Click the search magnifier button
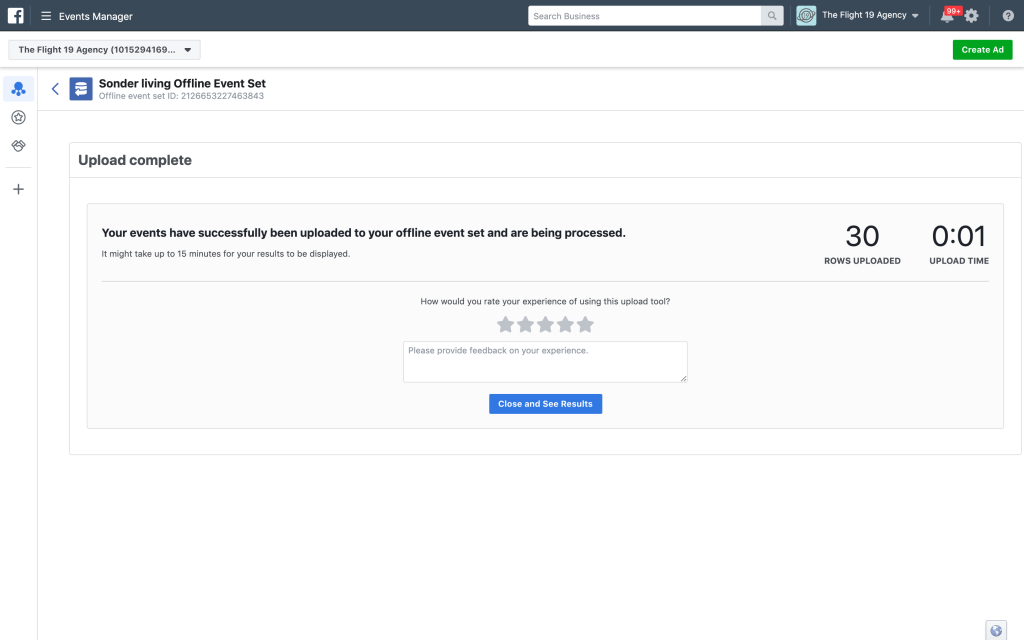1024x640 pixels. pos(772,16)
